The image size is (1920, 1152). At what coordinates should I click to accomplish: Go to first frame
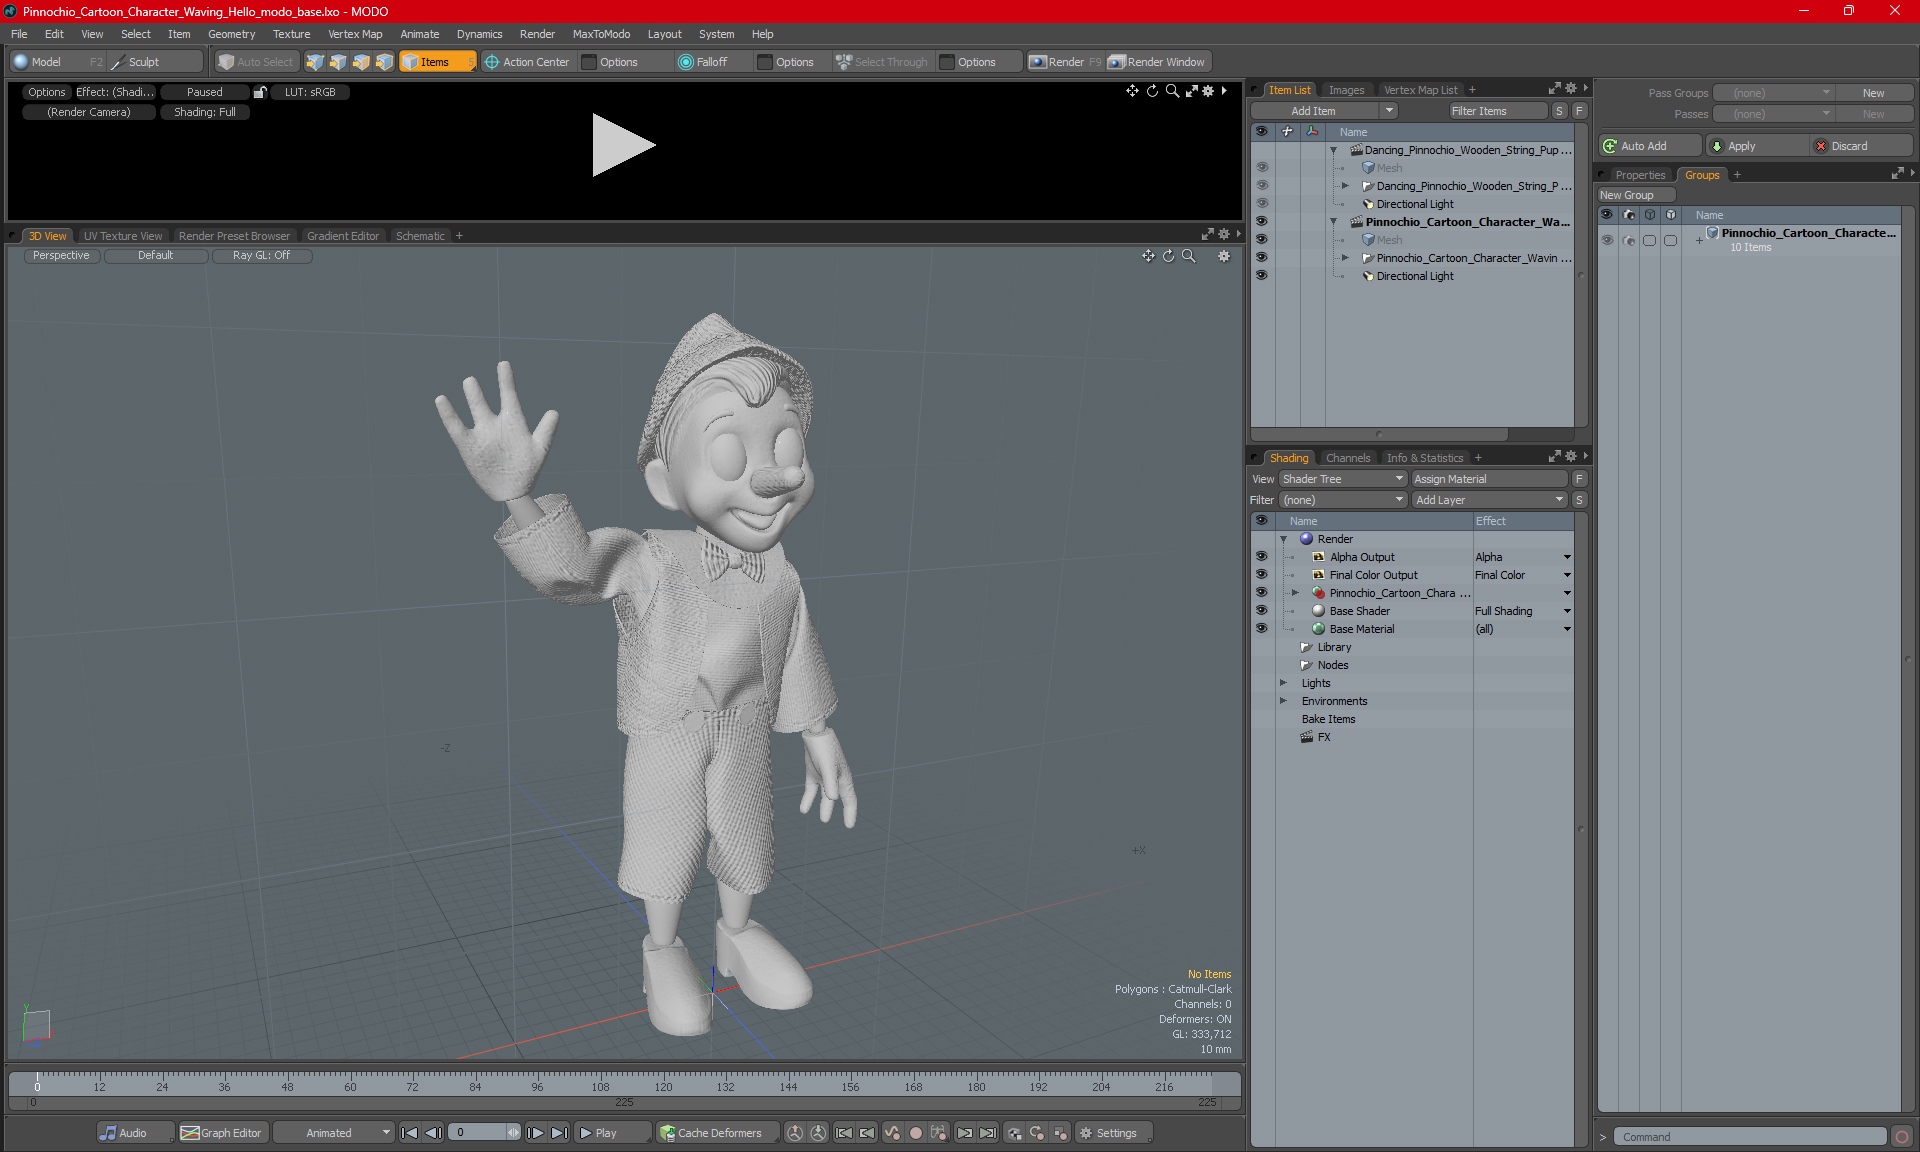point(409,1133)
